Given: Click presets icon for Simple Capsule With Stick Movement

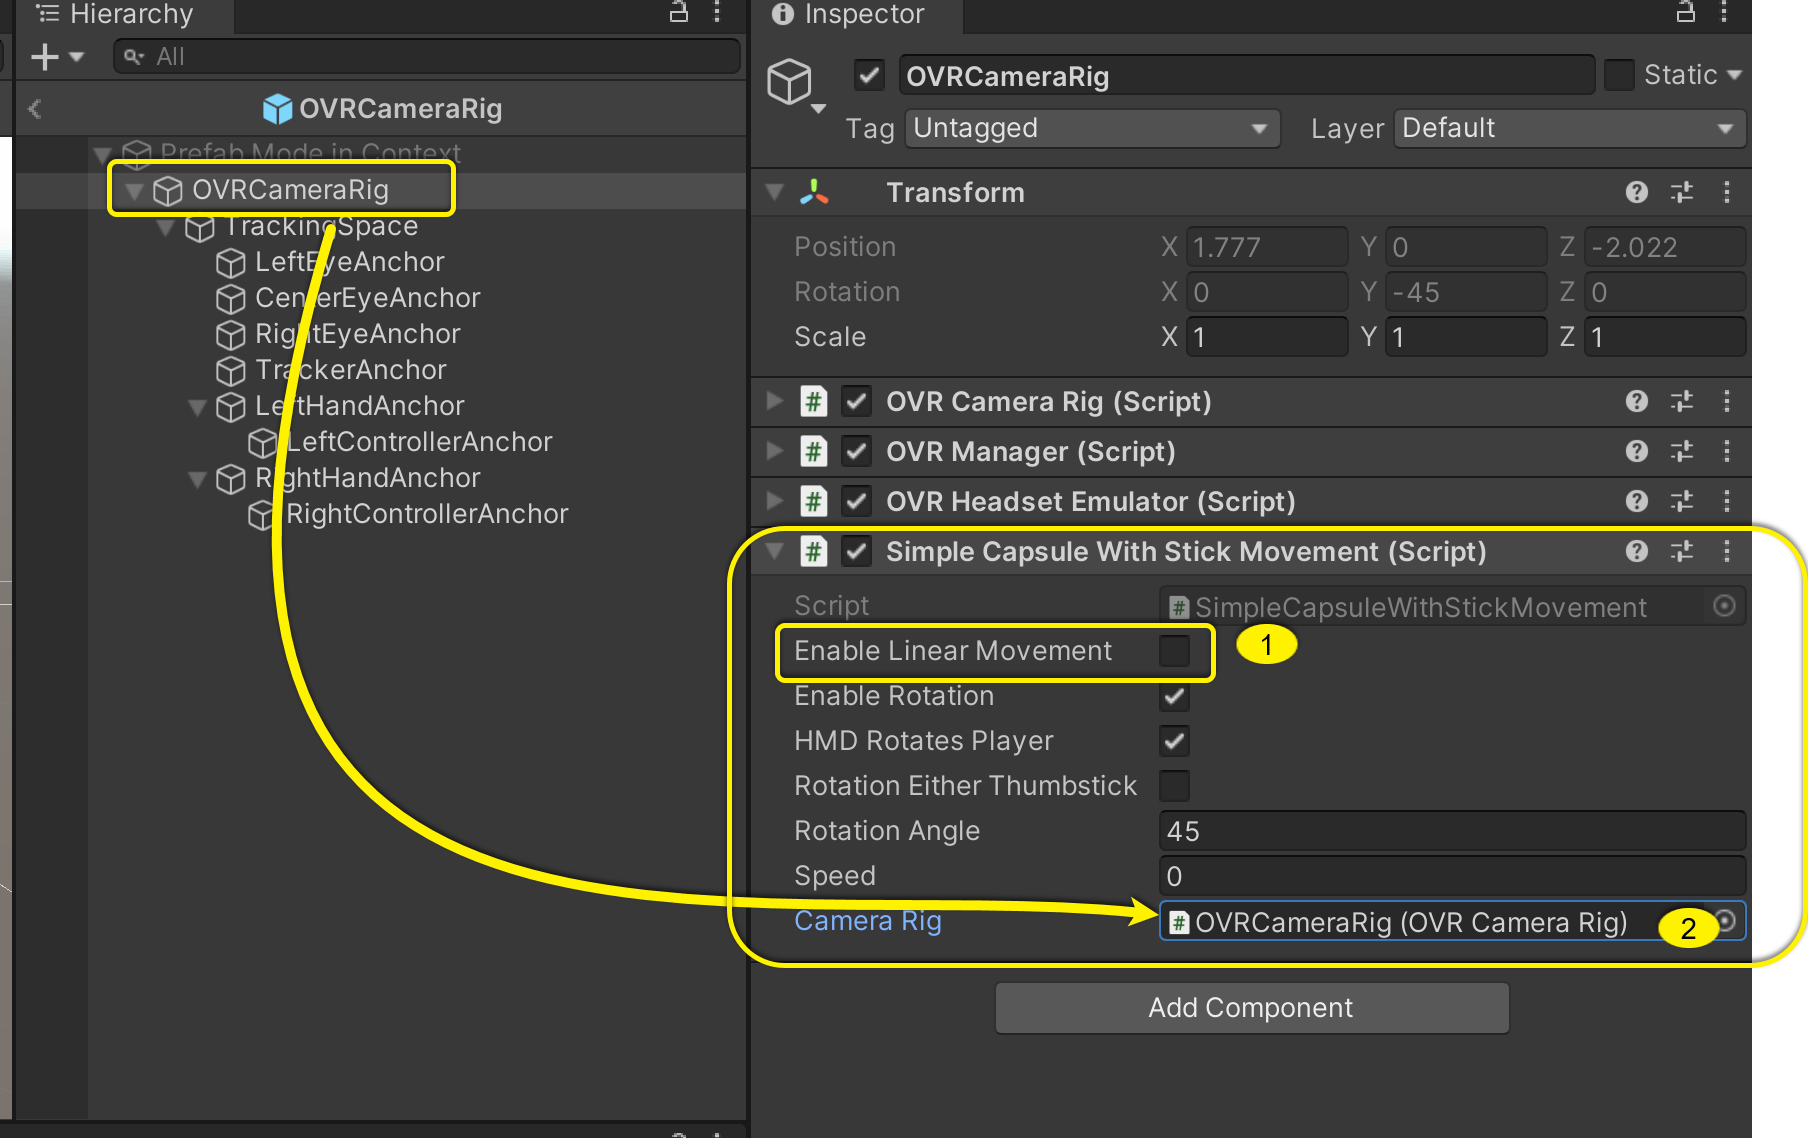Looking at the screenshot, I should click(x=1682, y=551).
